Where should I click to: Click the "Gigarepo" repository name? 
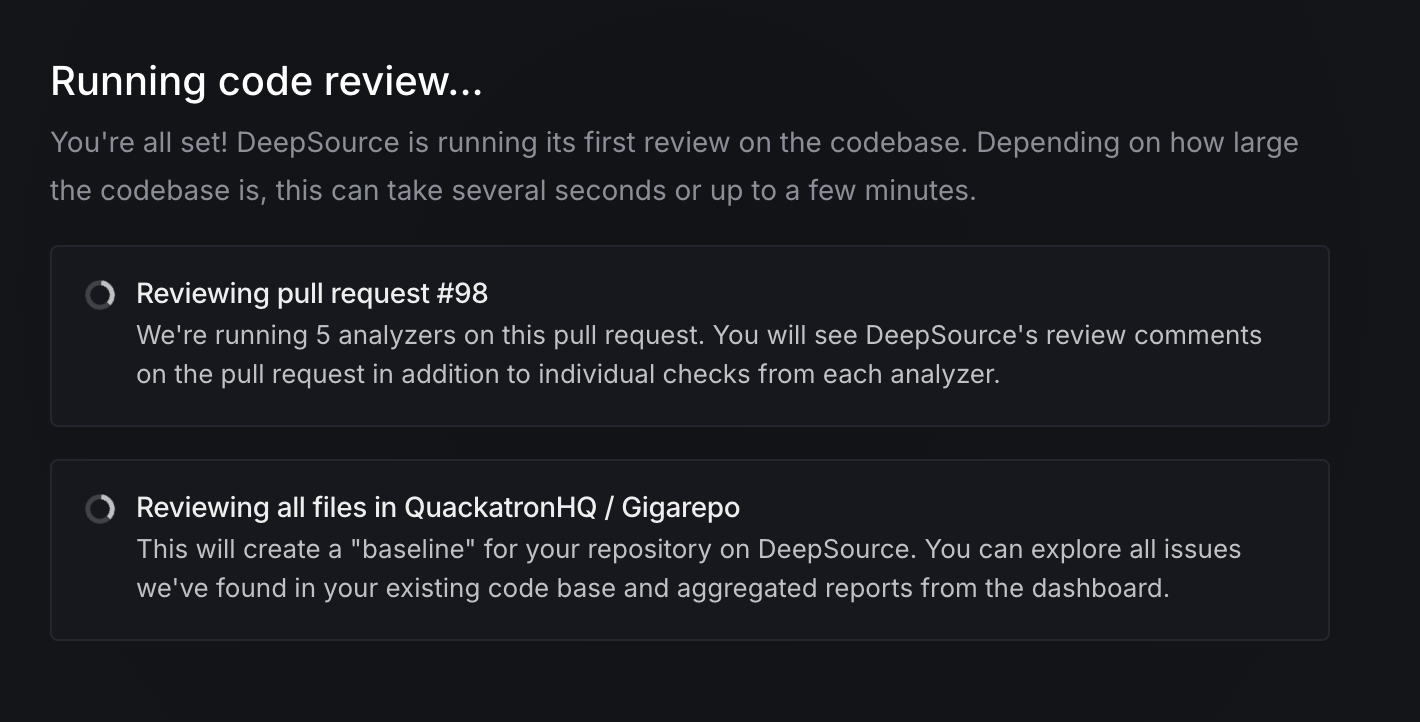[680, 507]
